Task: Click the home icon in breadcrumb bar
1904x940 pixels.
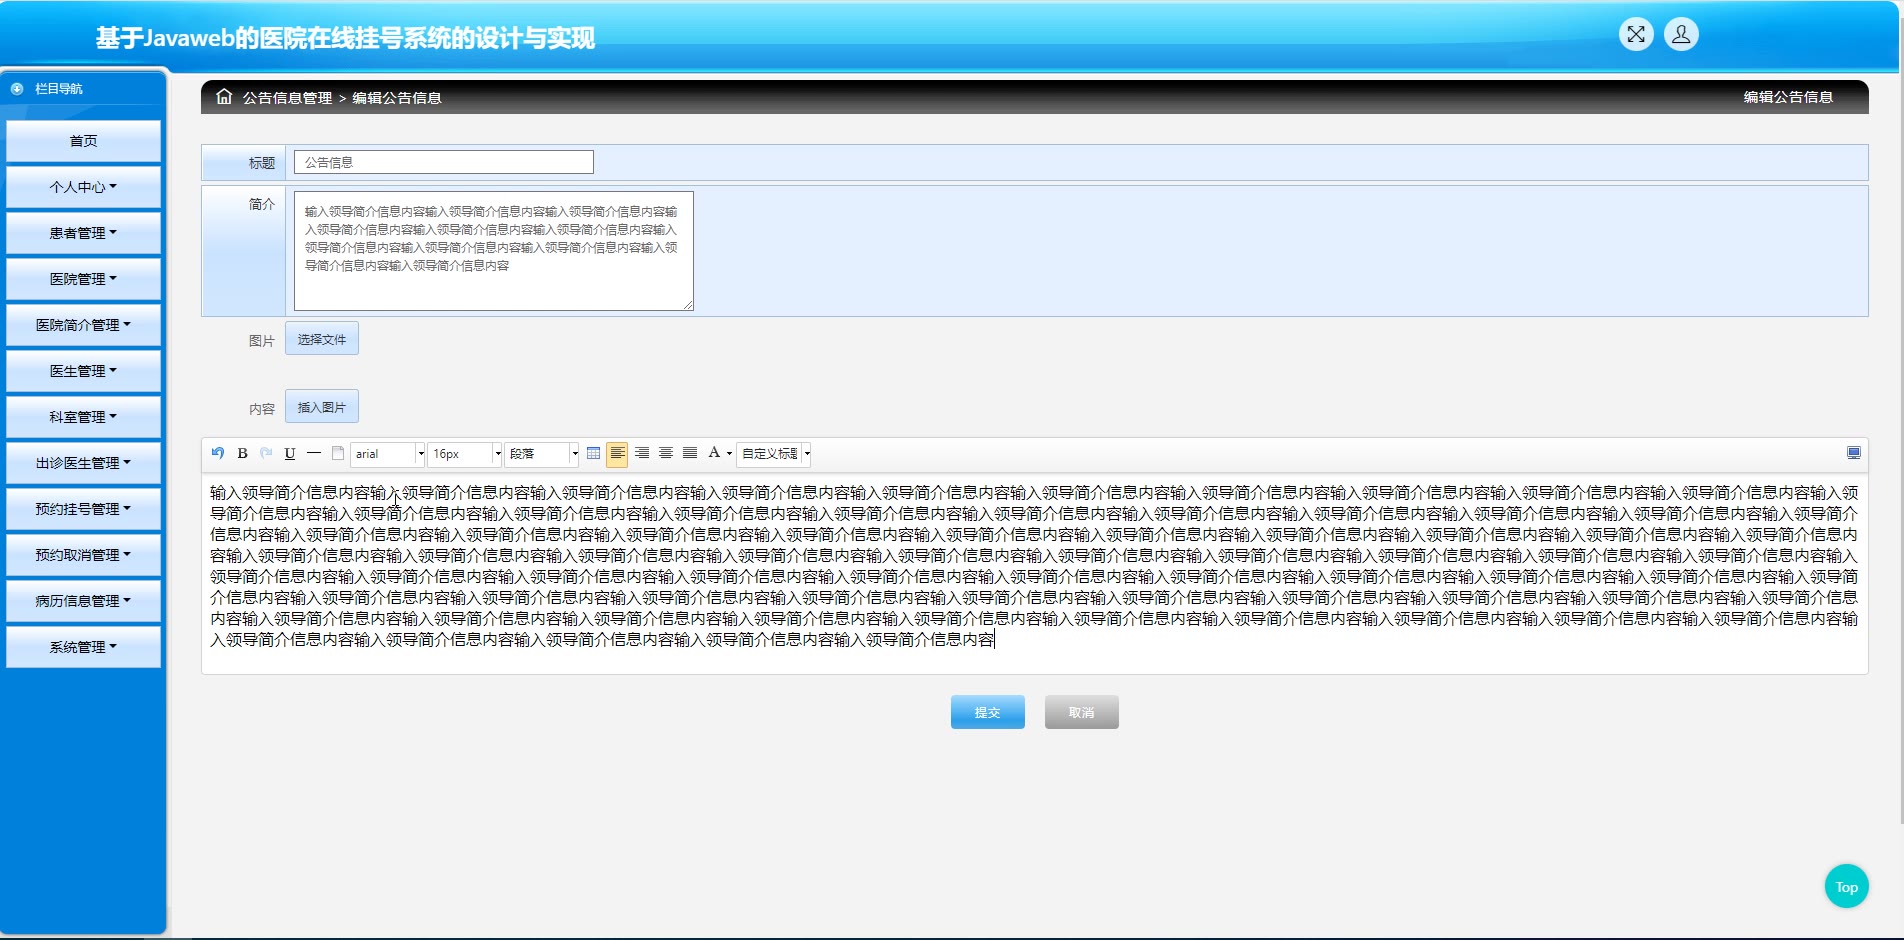Action: 224,97
